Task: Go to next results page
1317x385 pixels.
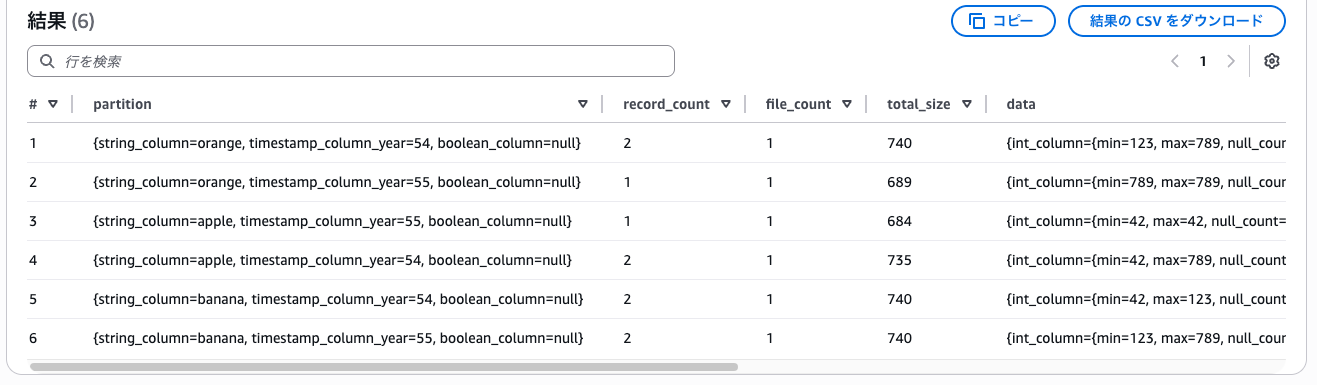Action: click(x=1231, y=61)
